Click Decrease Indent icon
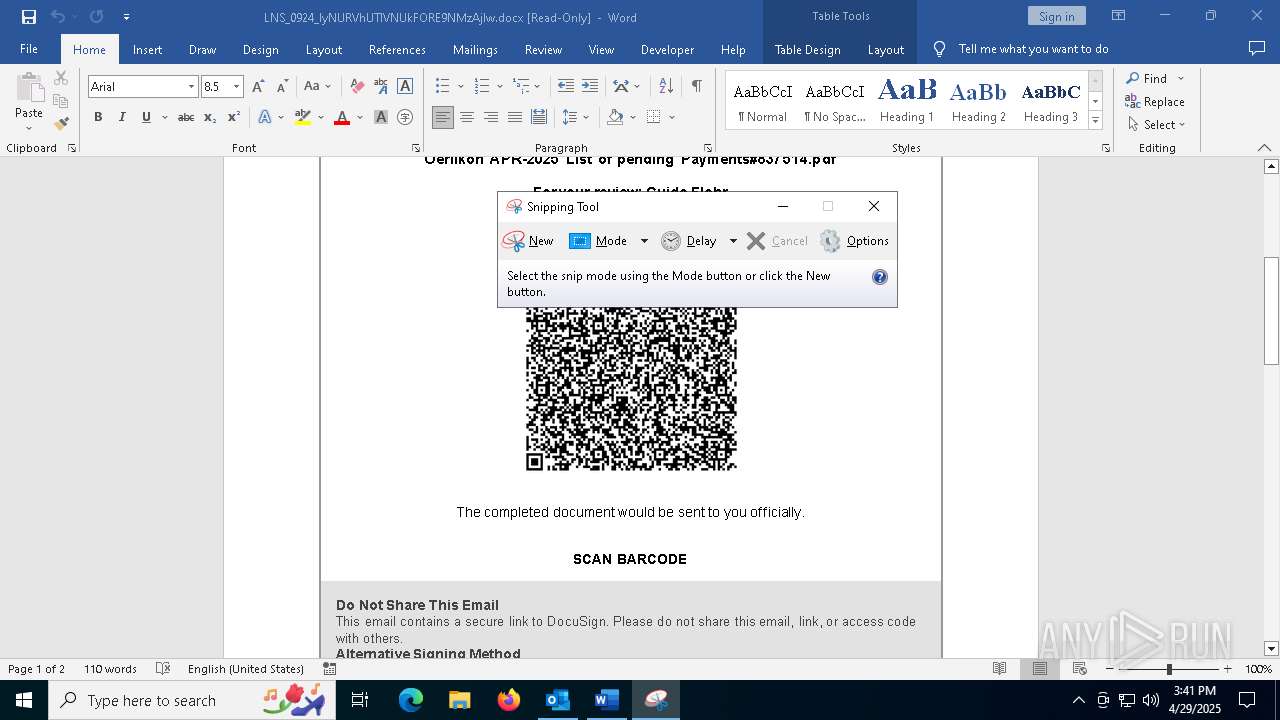1280x720 pixels. 566,87
